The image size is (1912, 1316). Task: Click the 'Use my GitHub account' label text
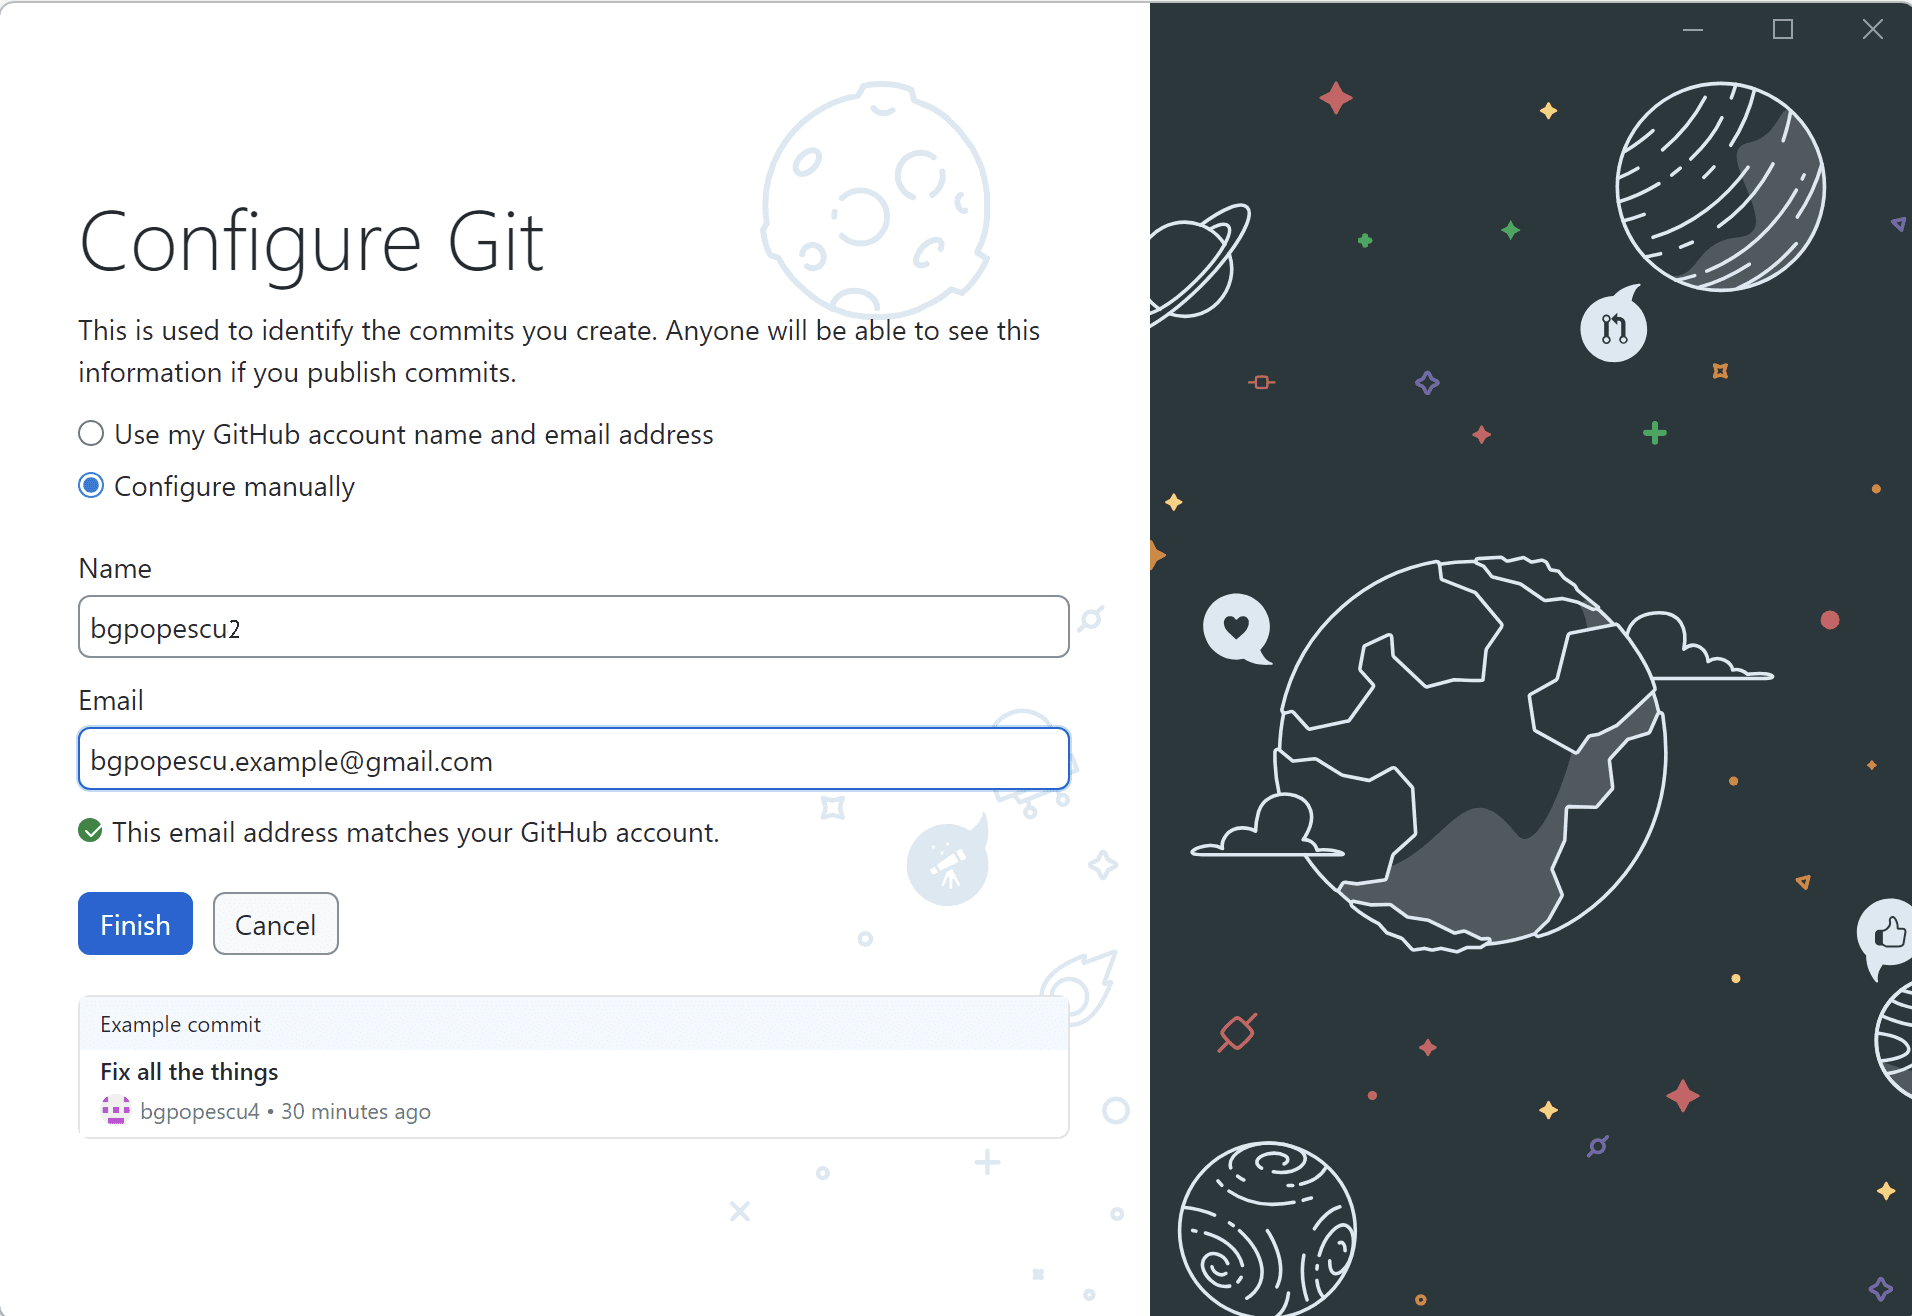tap(413, 434)
